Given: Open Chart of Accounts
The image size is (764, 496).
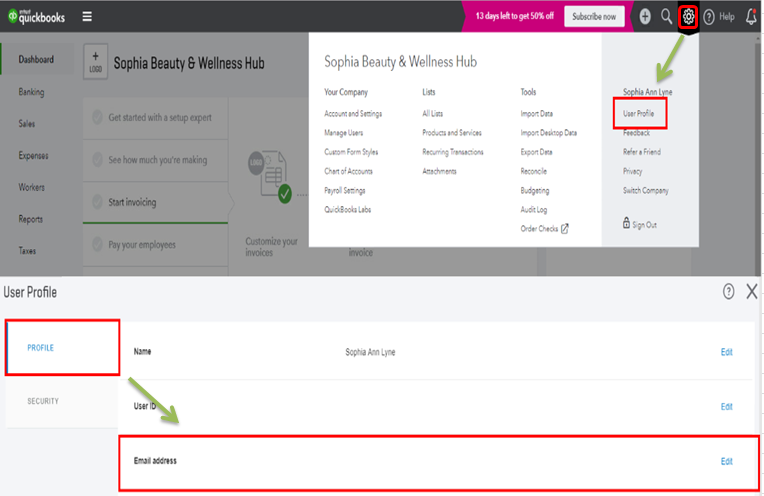Looking at the screenshot, I should [x=348, y=171].
